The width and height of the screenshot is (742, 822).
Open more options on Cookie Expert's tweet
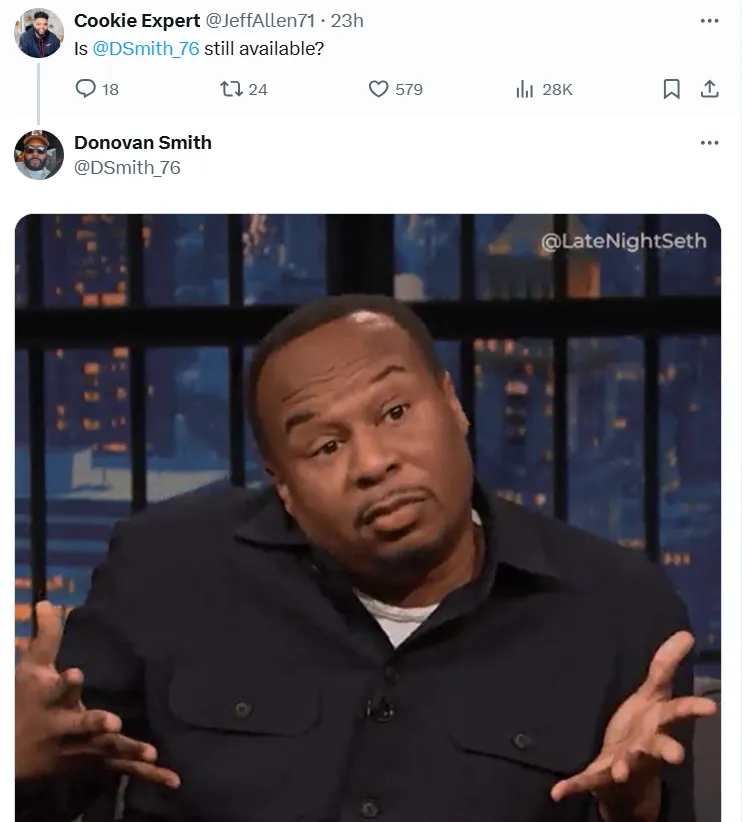tap(709, 21)
